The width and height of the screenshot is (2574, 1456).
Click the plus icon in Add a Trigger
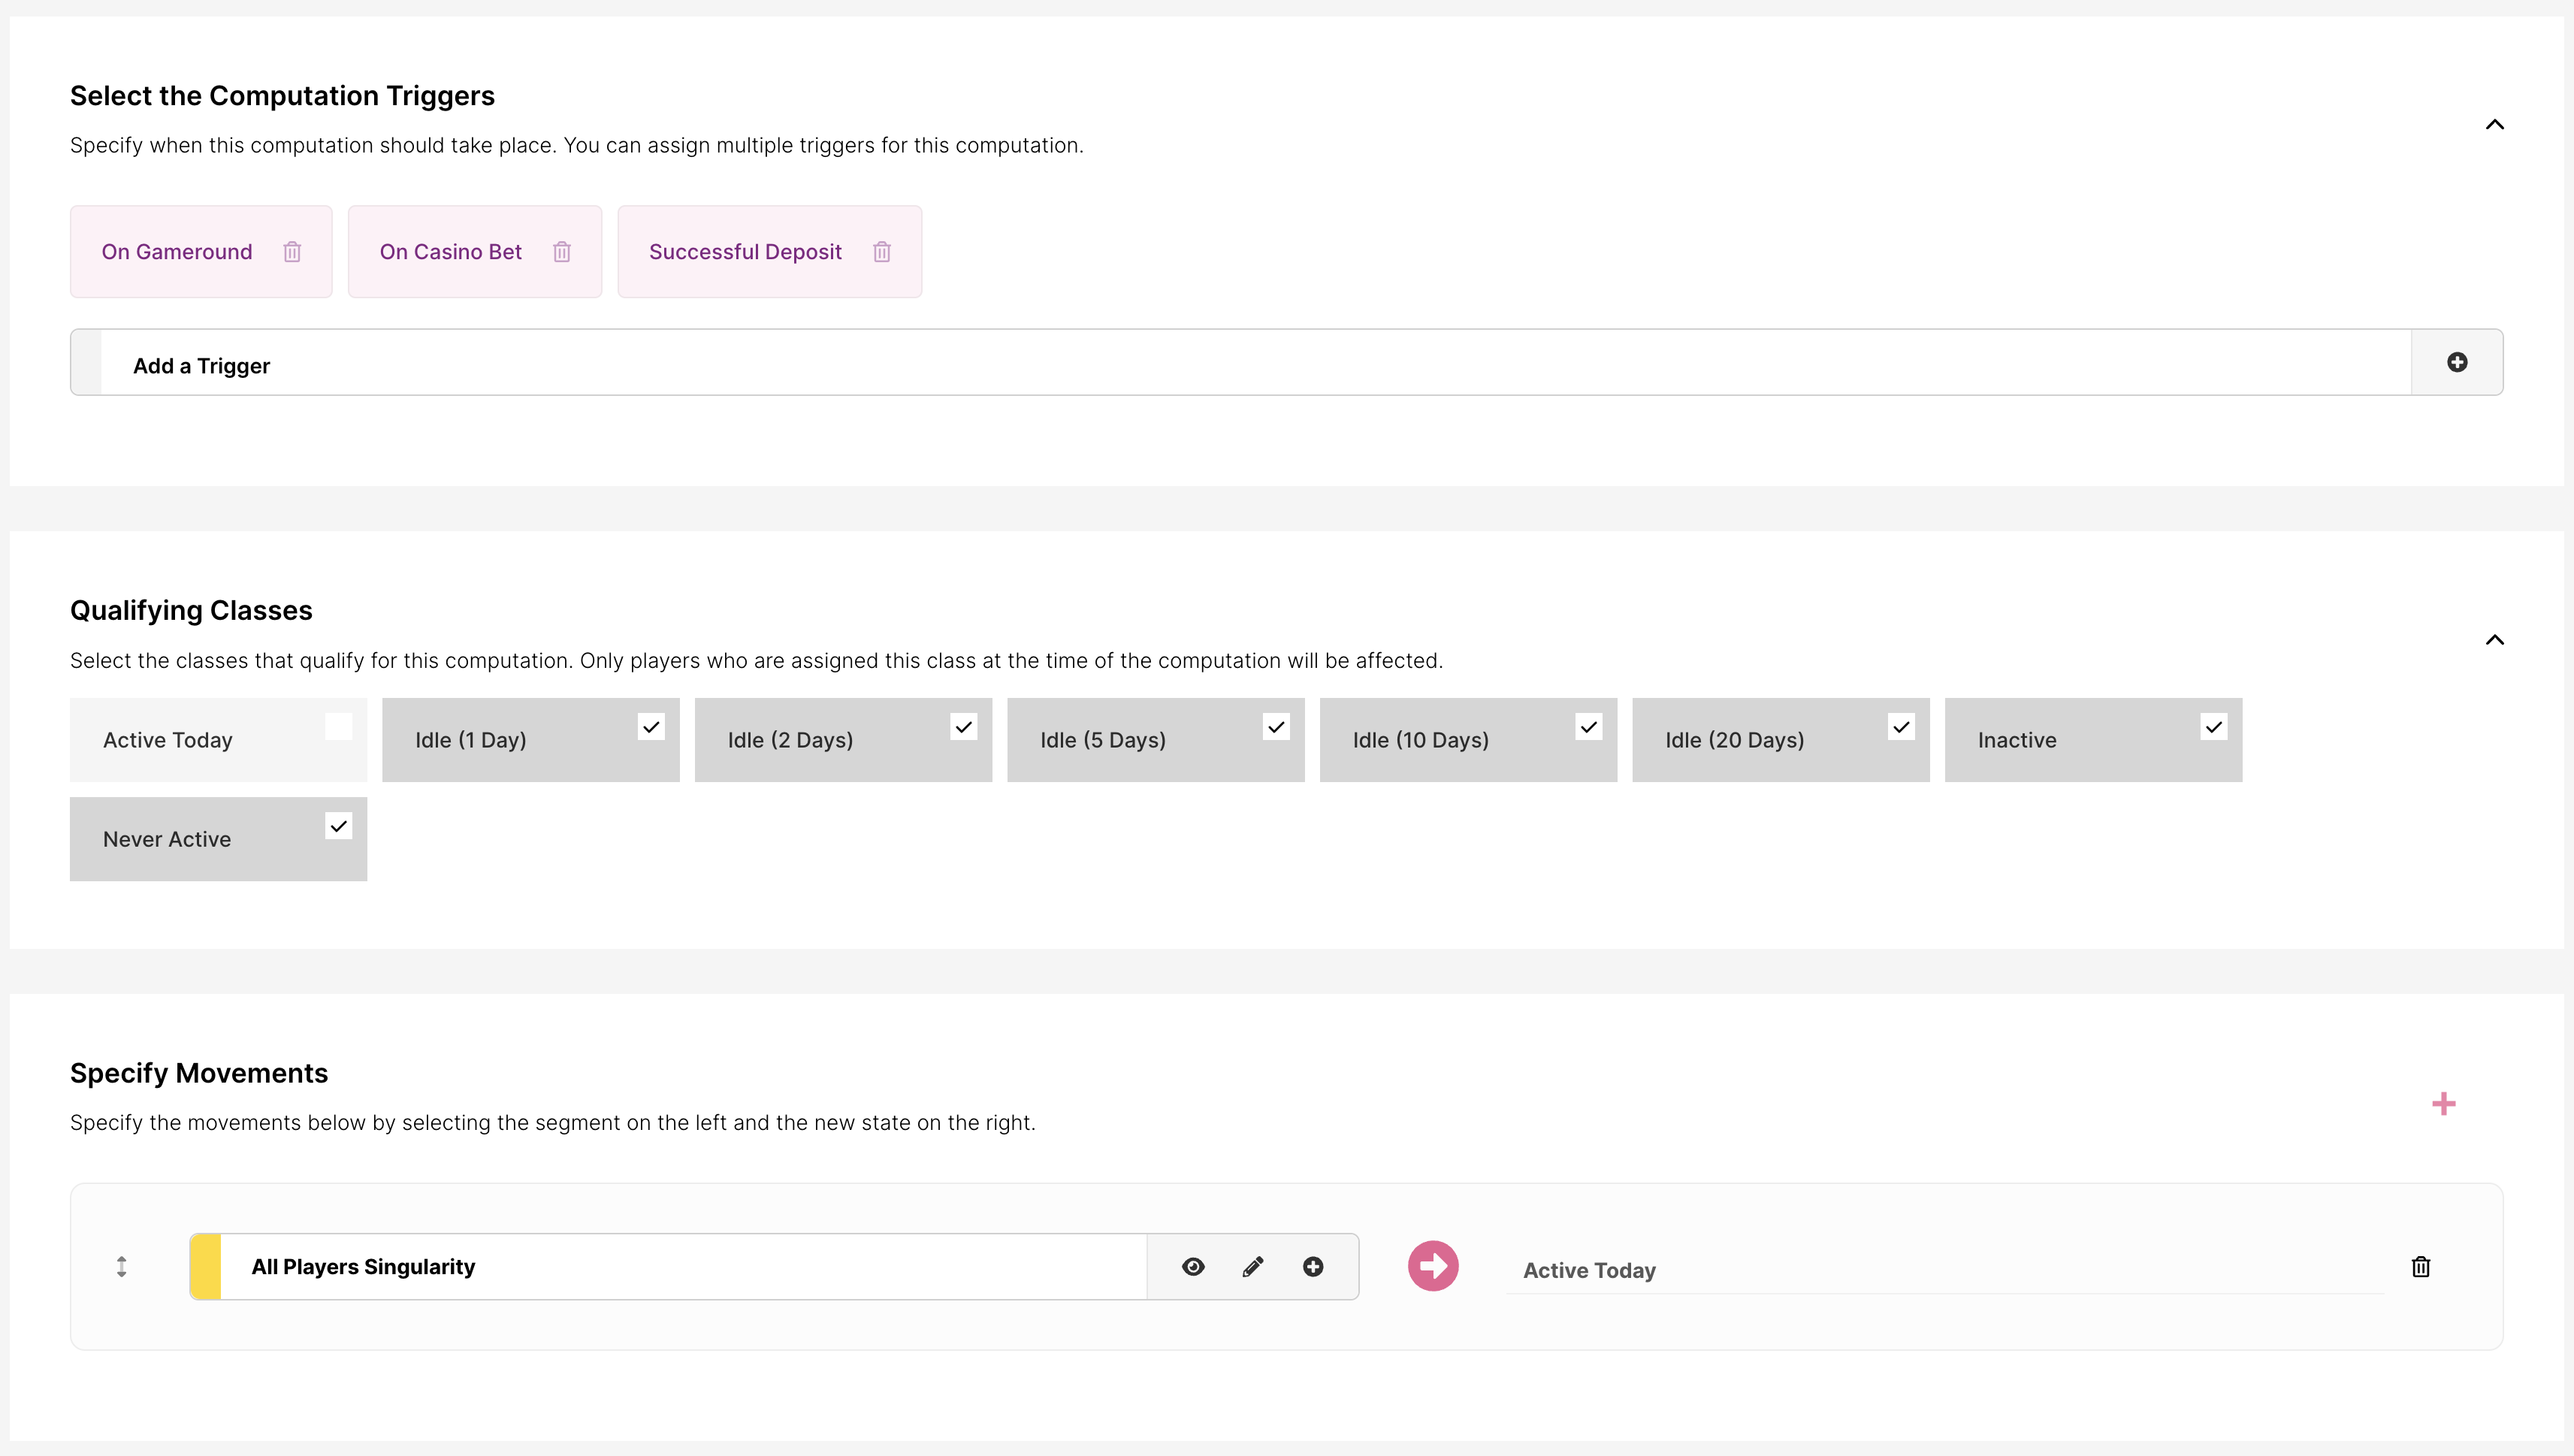[2457, 362]
